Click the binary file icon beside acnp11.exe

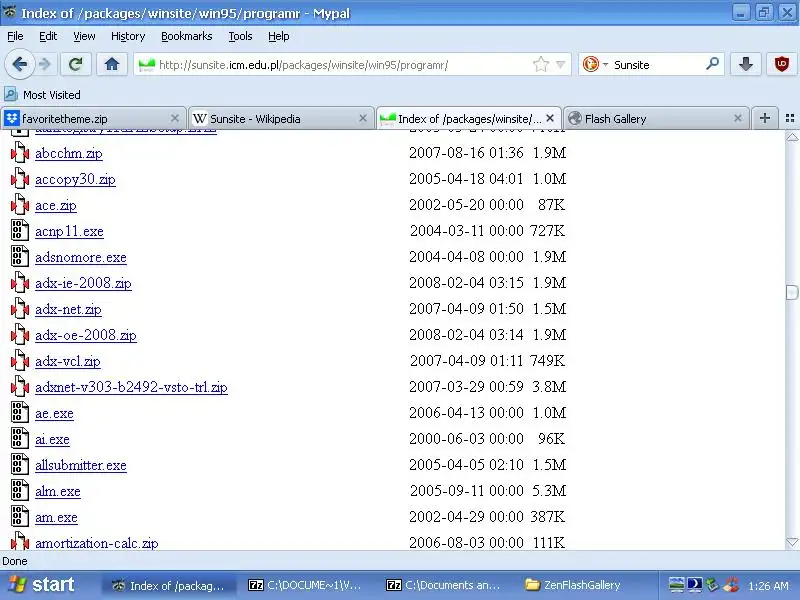click(20, 231)
